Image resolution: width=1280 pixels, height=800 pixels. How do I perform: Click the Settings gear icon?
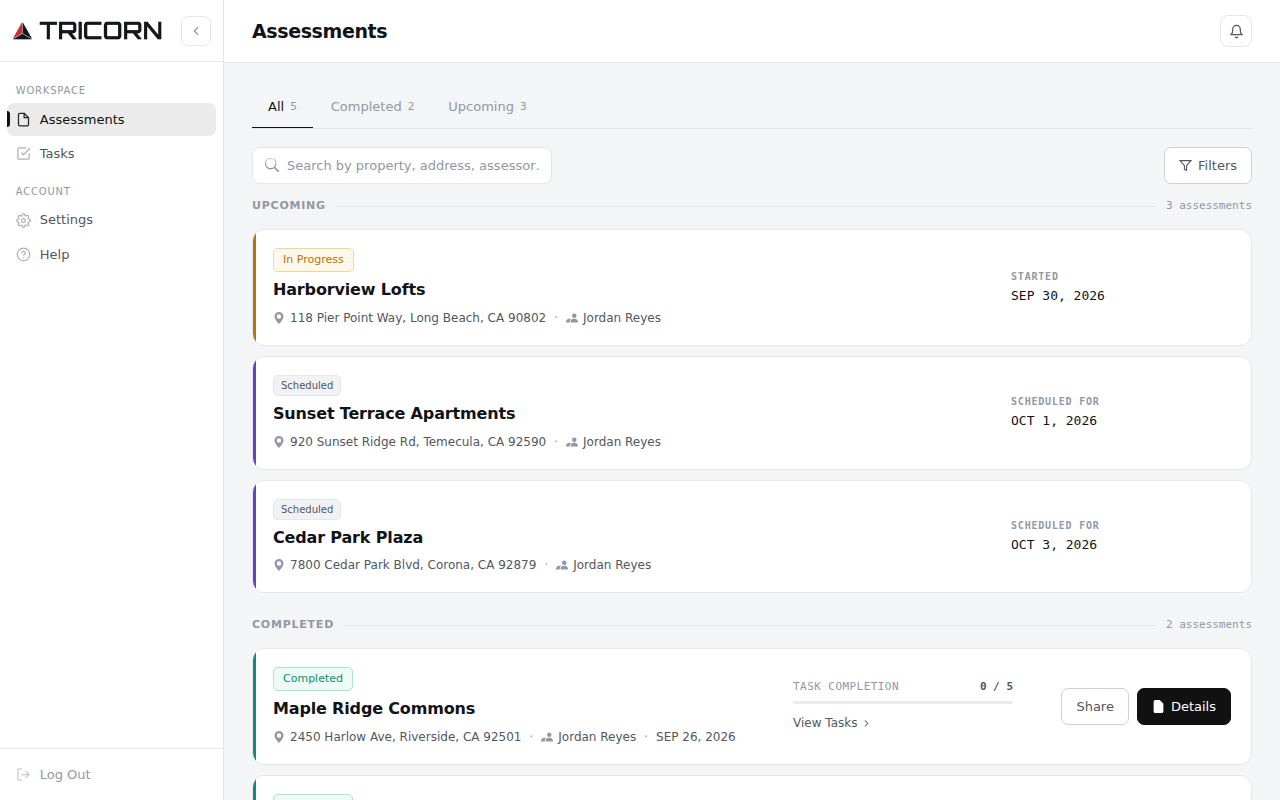click(24, 220)
